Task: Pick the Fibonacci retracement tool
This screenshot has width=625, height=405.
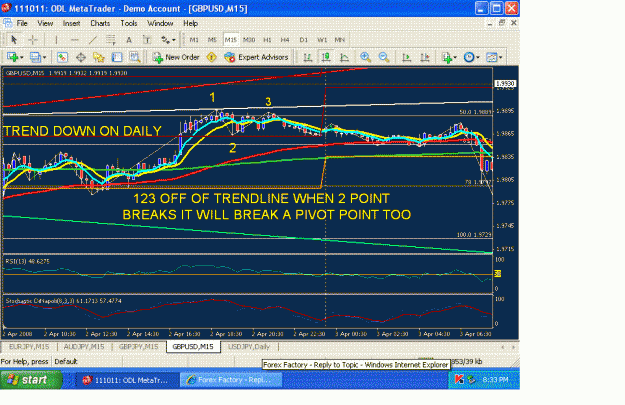Action: [110, 40]
